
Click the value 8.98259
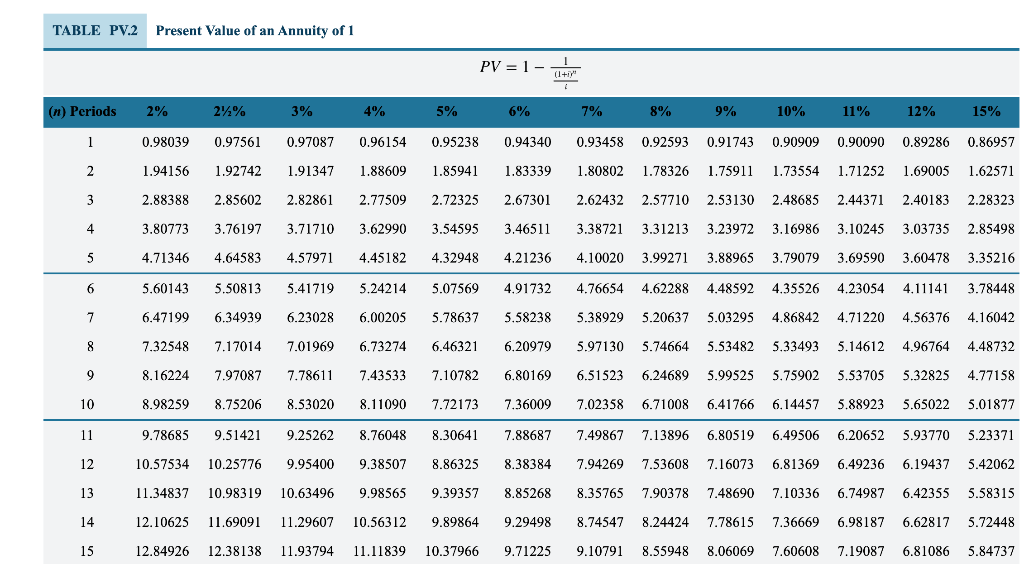pyautogui.click(x=165, y=405)
